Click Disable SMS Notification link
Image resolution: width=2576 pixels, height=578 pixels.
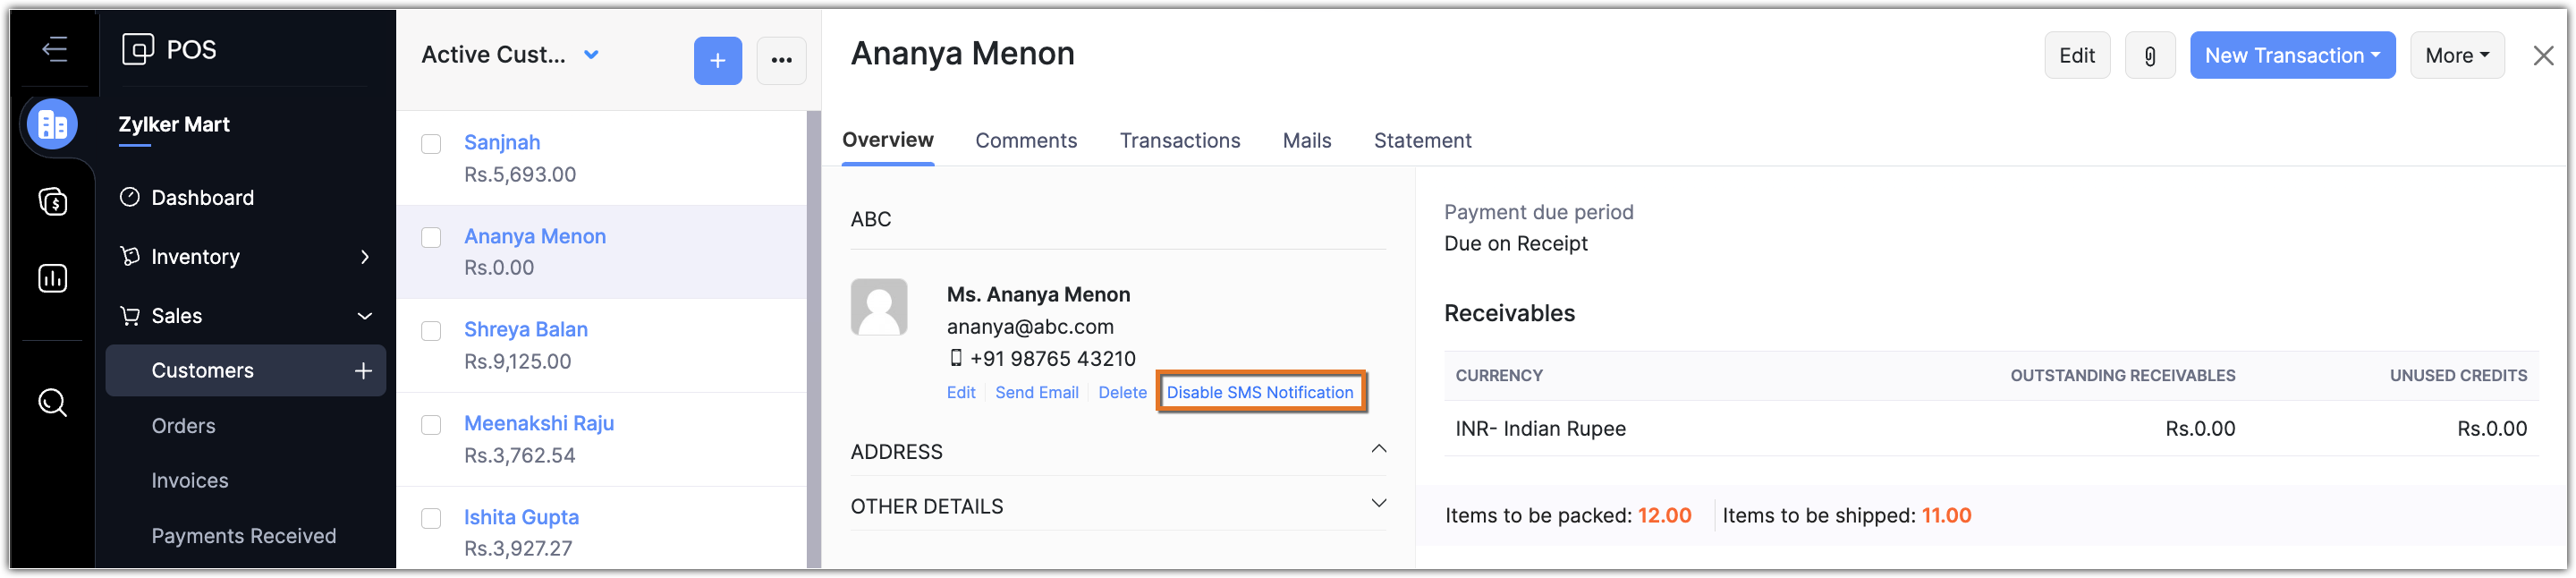[x=1259, y=393]
